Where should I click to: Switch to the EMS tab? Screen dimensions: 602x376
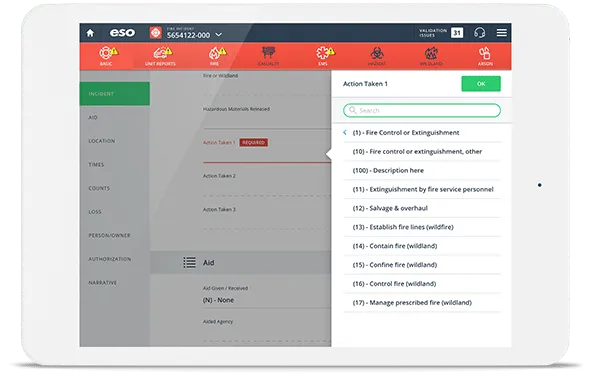(x=323, y=56)
